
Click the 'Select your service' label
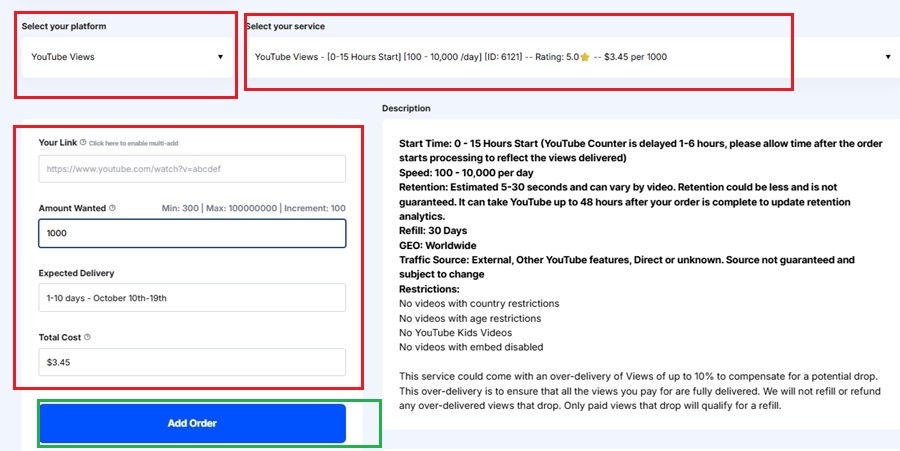tap(285, 26)
